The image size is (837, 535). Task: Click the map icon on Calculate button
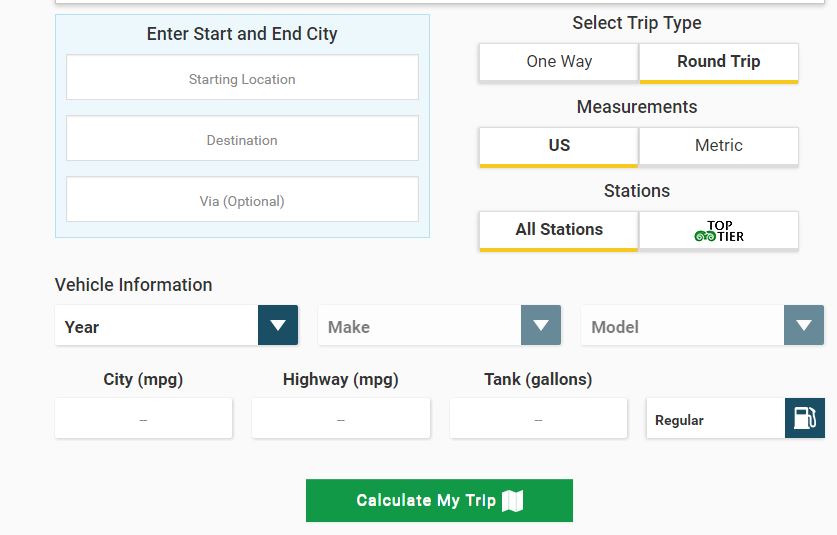point(513,501)
